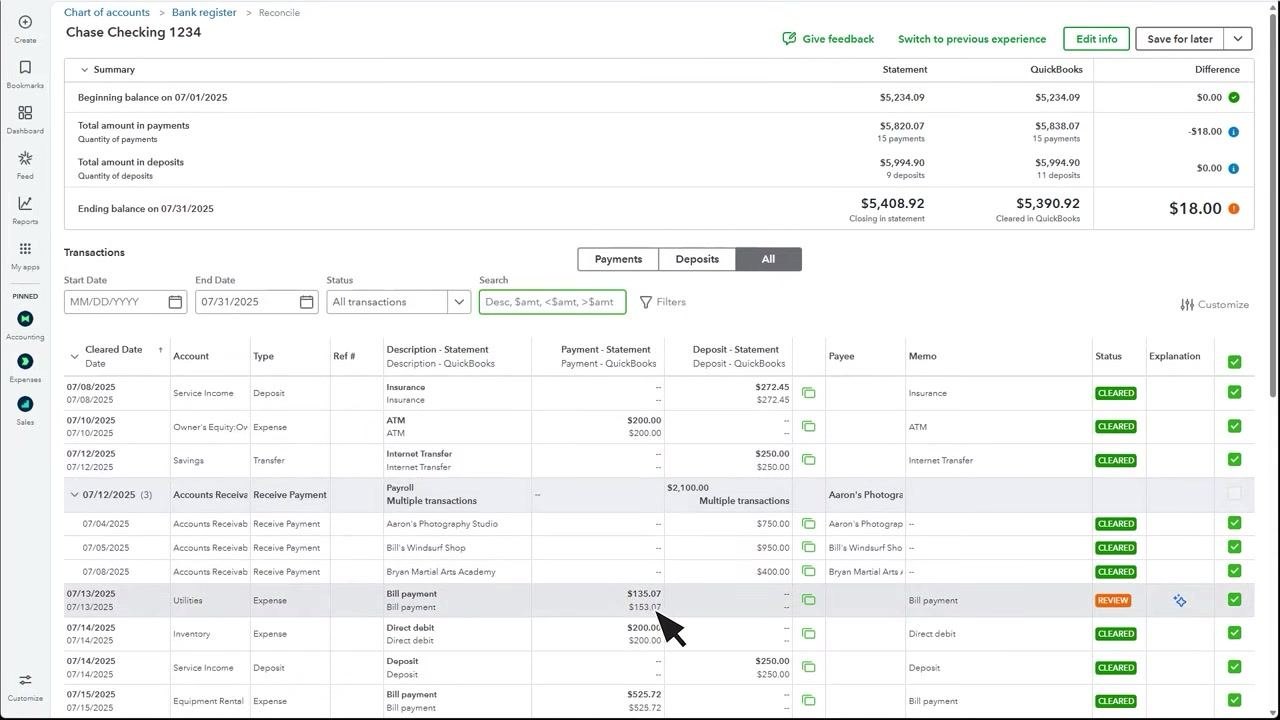Go to the Dashboard icon

pyautogui.click(x=25, y=113)
